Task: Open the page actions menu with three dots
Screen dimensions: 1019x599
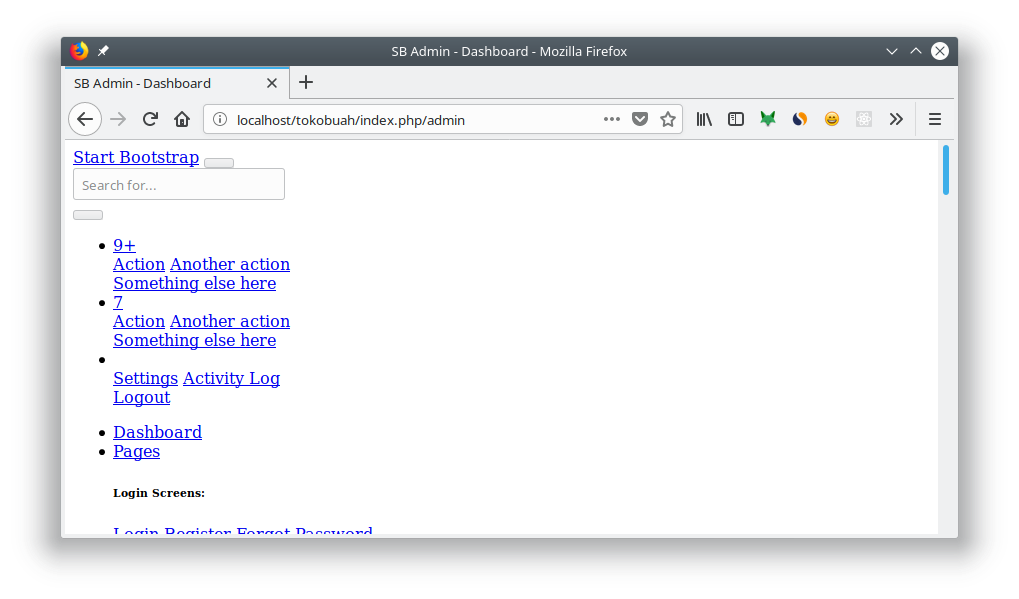Action: pyautogui.click(x=612, y=119)
